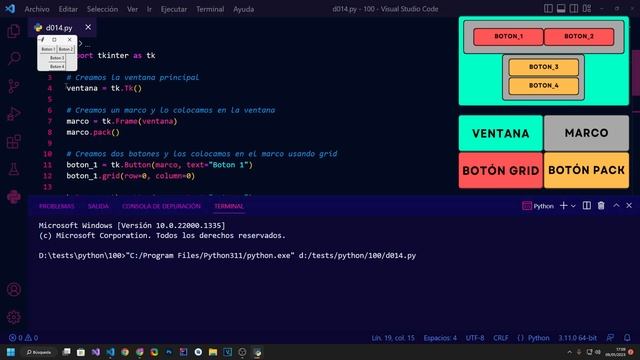Switch to the CONSOLA DE DEPURACIÓN tab

[161, 206]
